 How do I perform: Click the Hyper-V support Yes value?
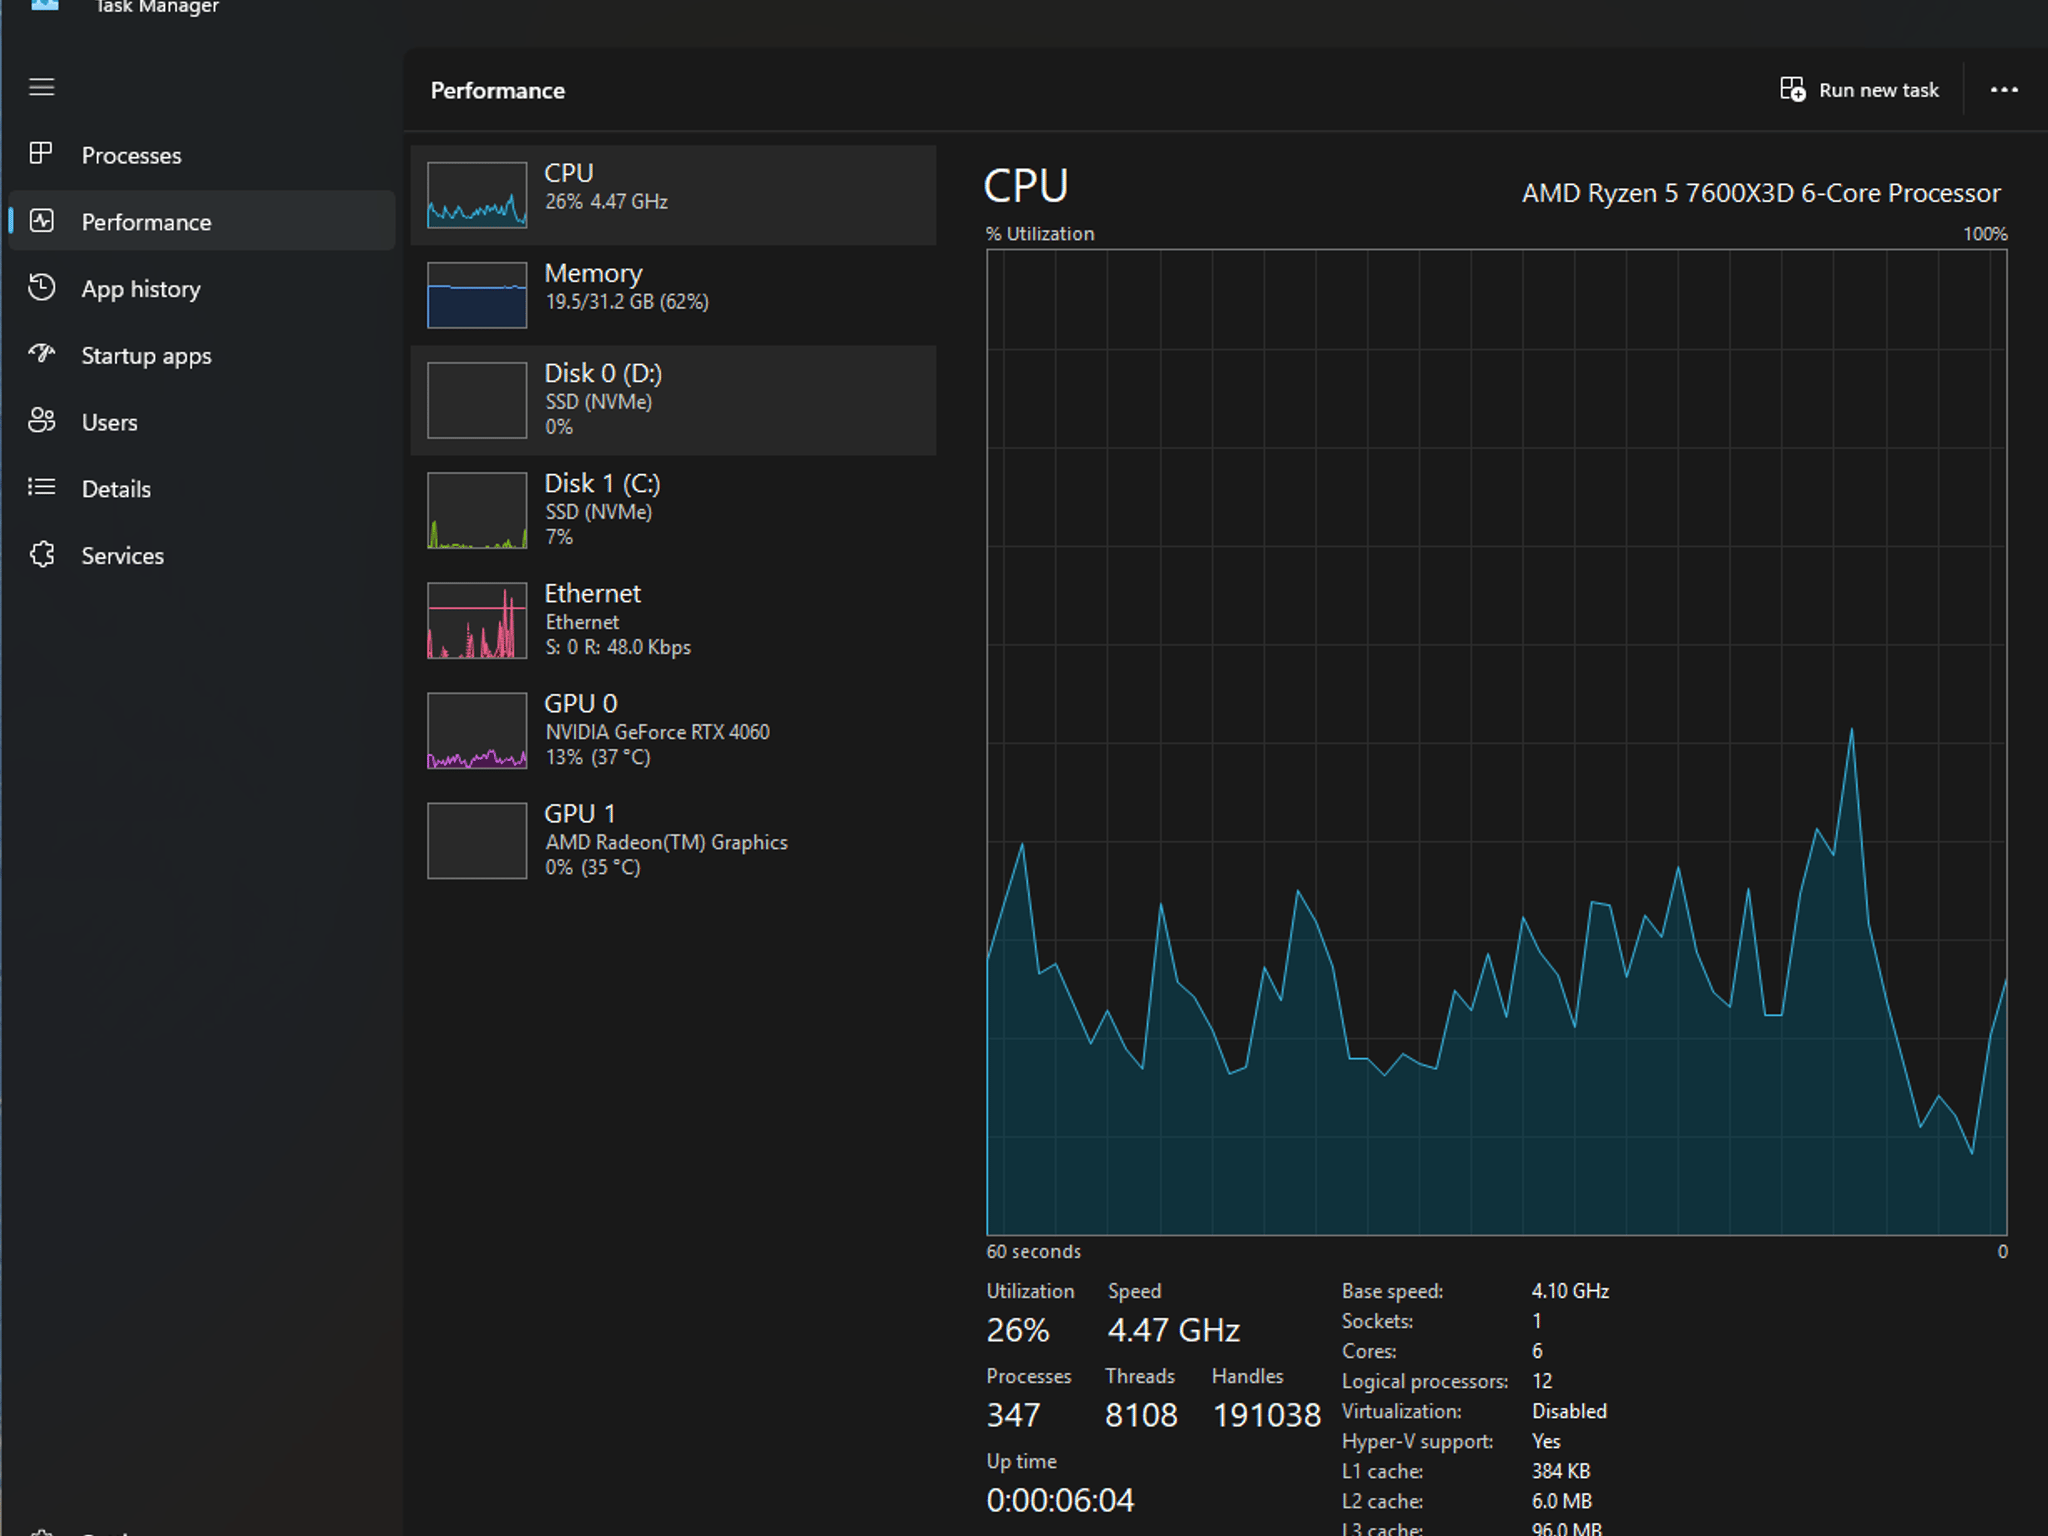[1546, 1441]
